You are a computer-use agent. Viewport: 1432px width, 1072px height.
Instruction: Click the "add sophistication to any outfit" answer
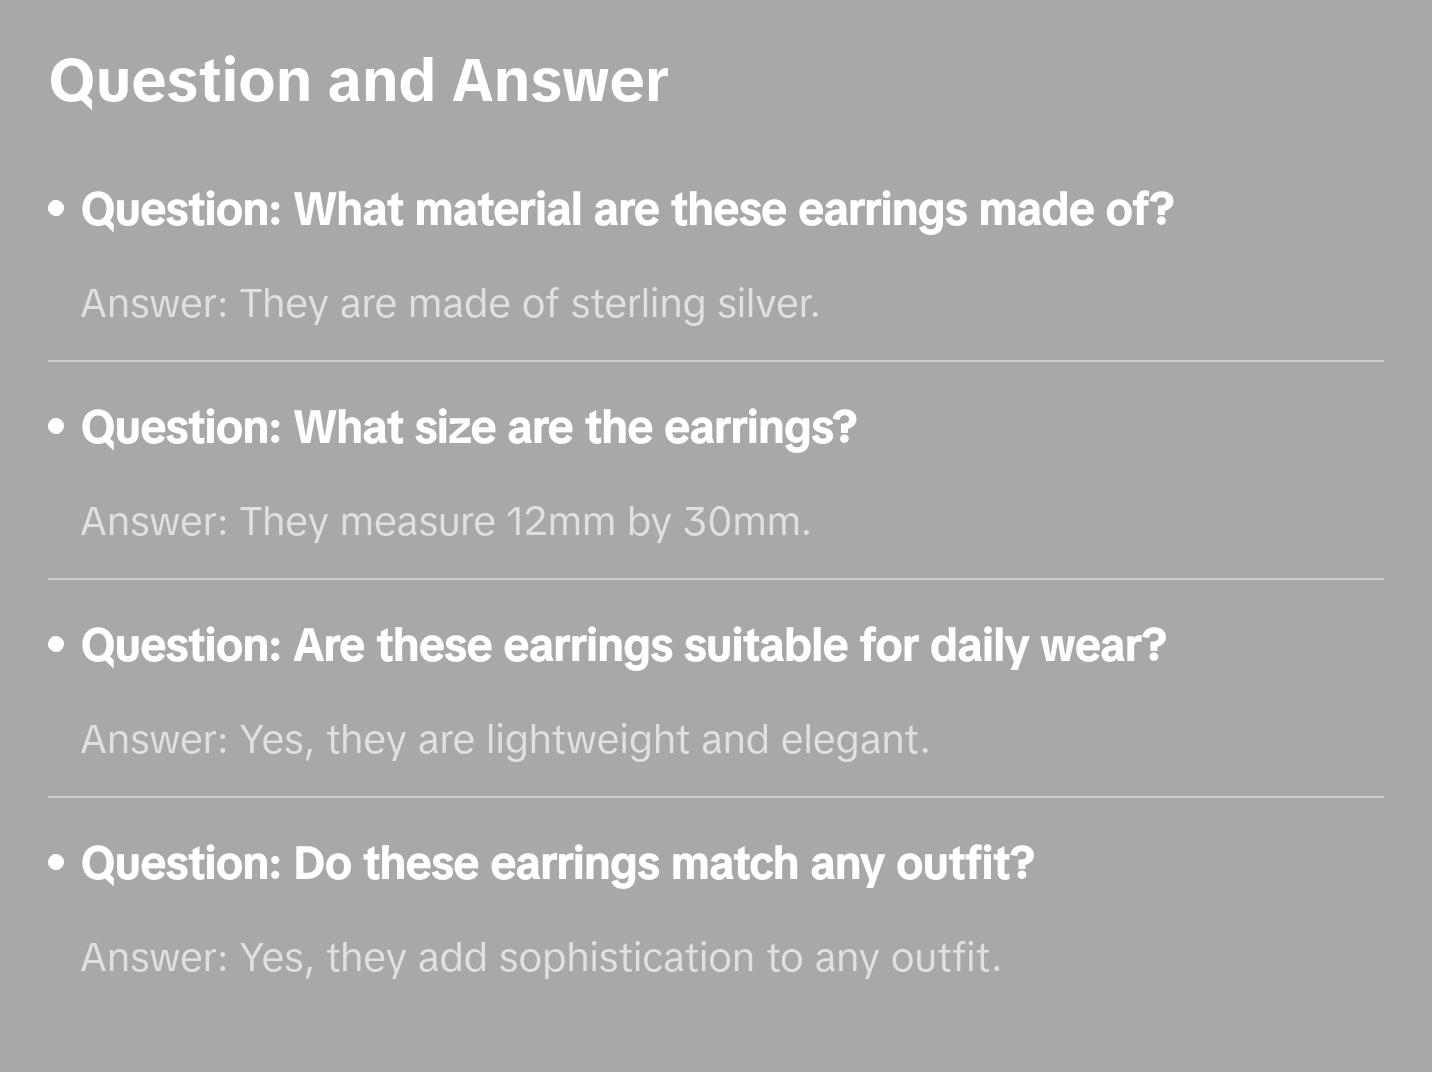pyautogui.click(x=541, y=958)
